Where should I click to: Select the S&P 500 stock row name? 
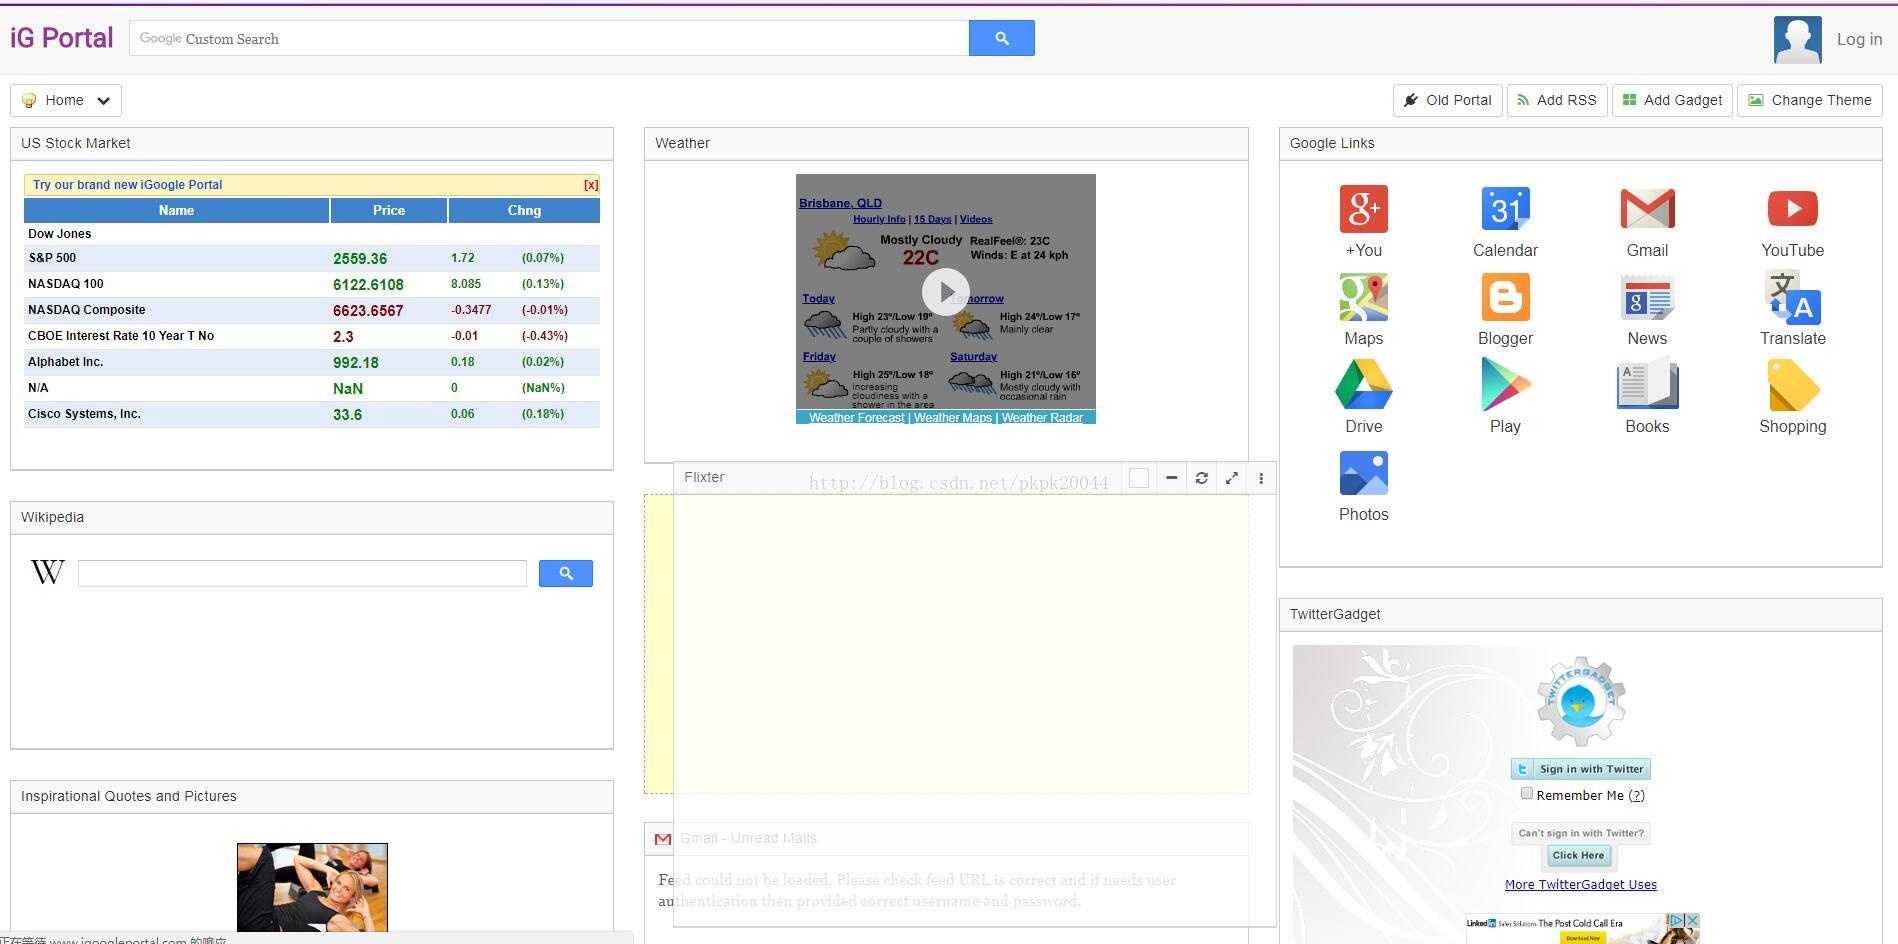52,258
